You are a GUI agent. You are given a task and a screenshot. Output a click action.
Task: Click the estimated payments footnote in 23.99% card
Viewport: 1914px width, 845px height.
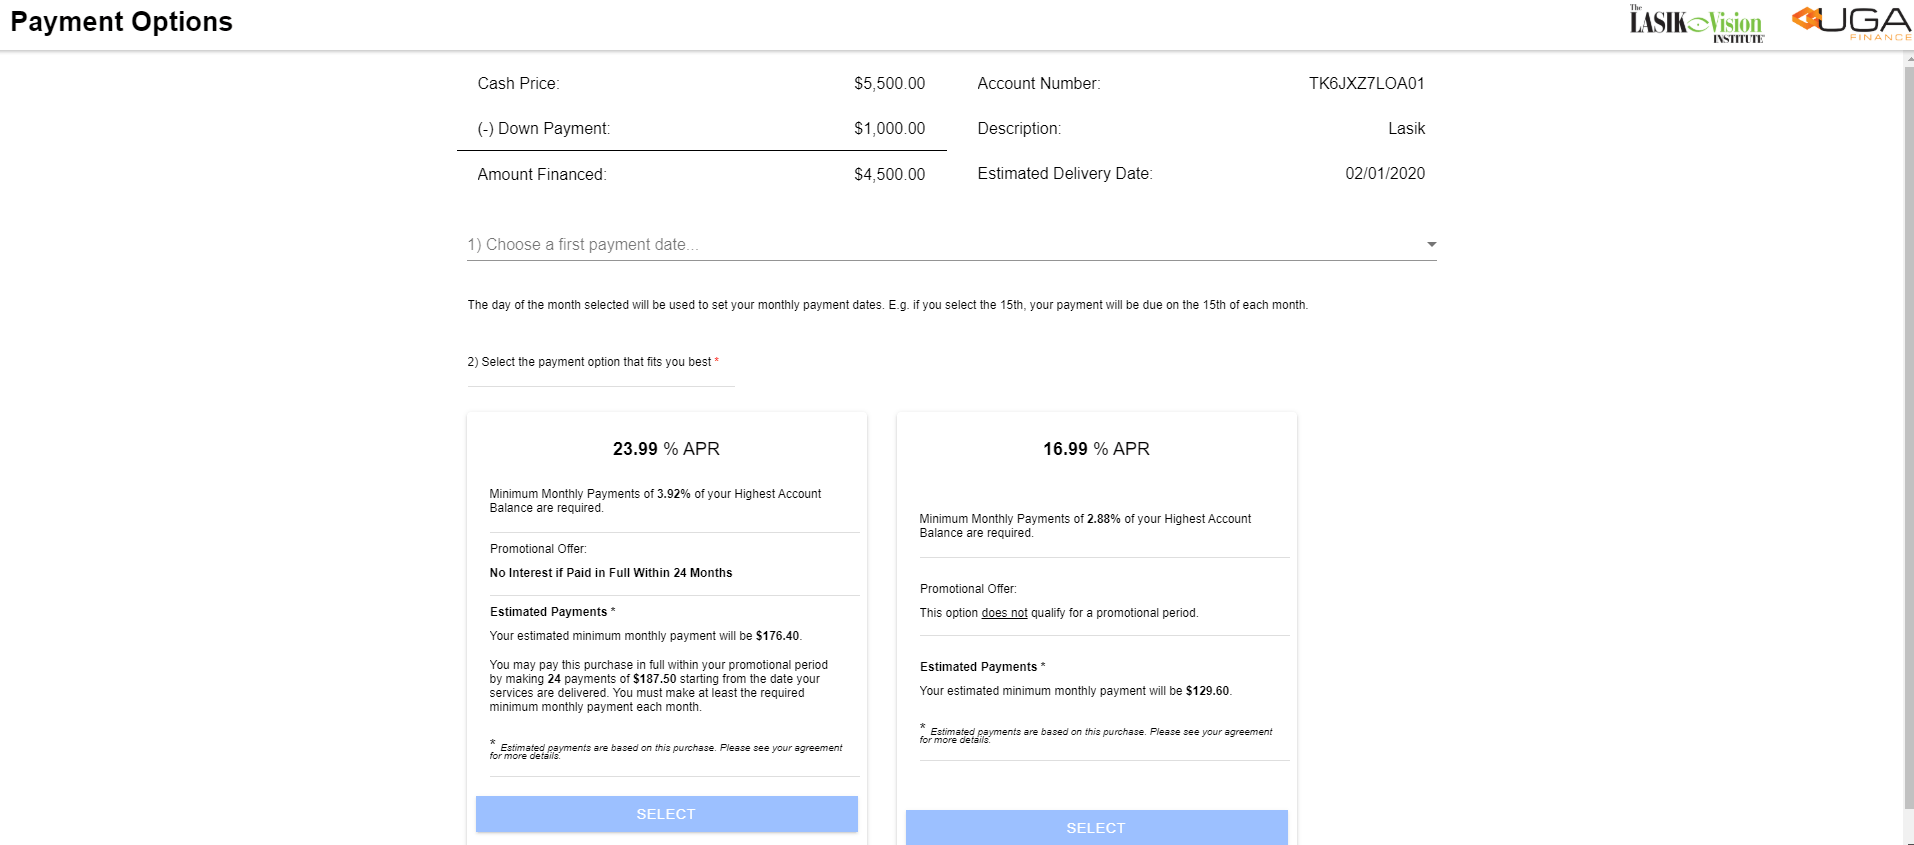click(665, 750)
